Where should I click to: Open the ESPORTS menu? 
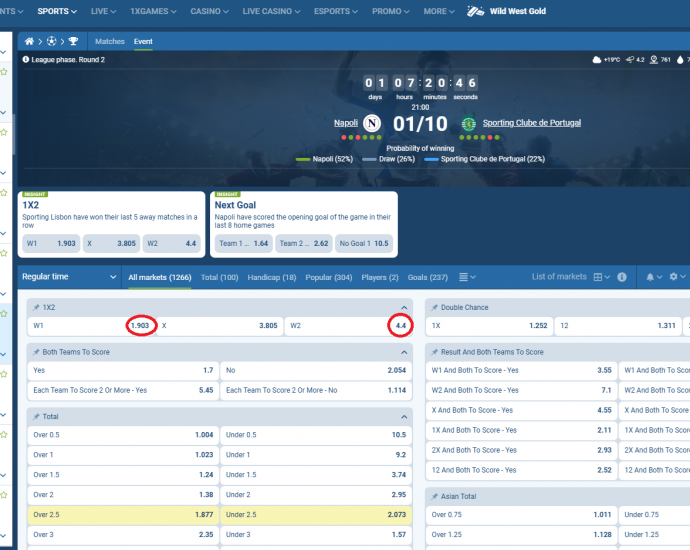click(x=336, y=11)
